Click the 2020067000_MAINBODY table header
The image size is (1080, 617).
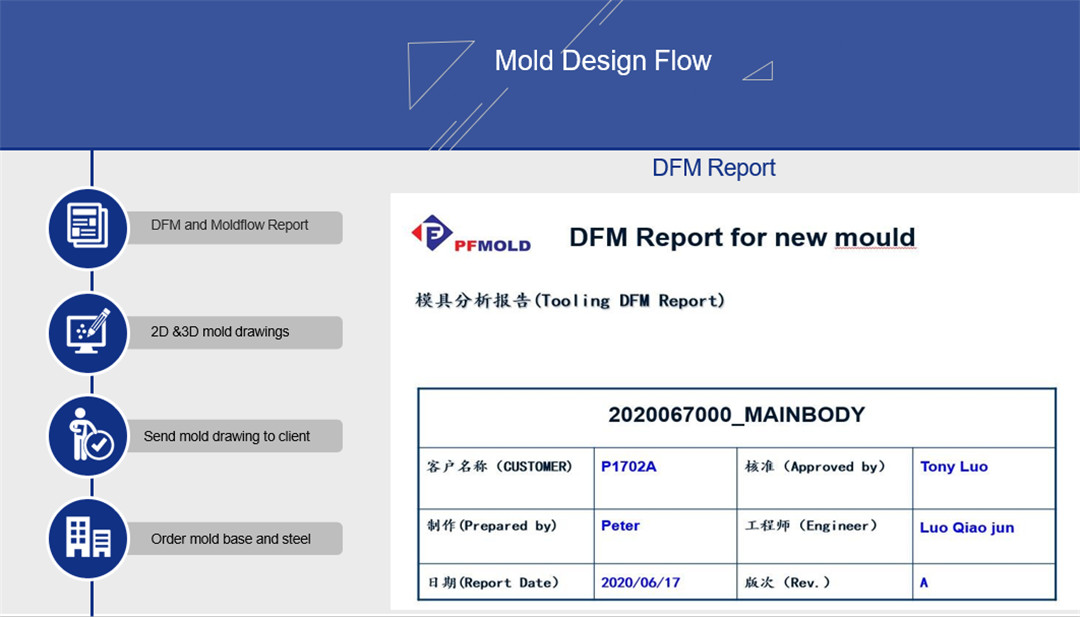click(x=737, y=418)
